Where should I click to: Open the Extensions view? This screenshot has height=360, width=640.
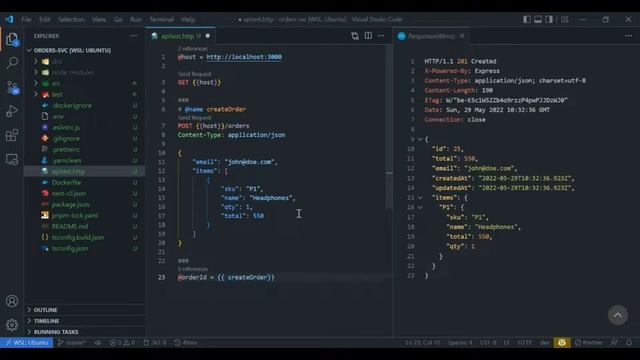click(x=12, y=135)
